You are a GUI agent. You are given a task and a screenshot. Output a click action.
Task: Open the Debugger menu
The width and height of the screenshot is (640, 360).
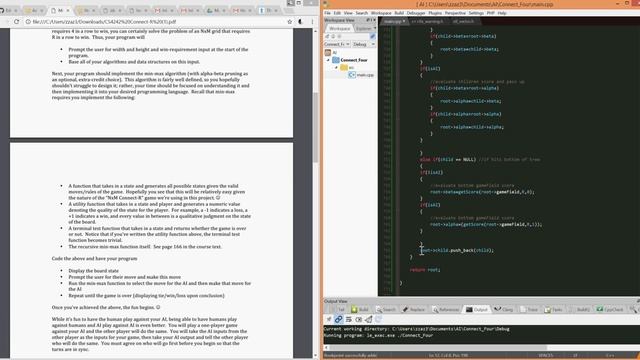(x=416, y=13)
